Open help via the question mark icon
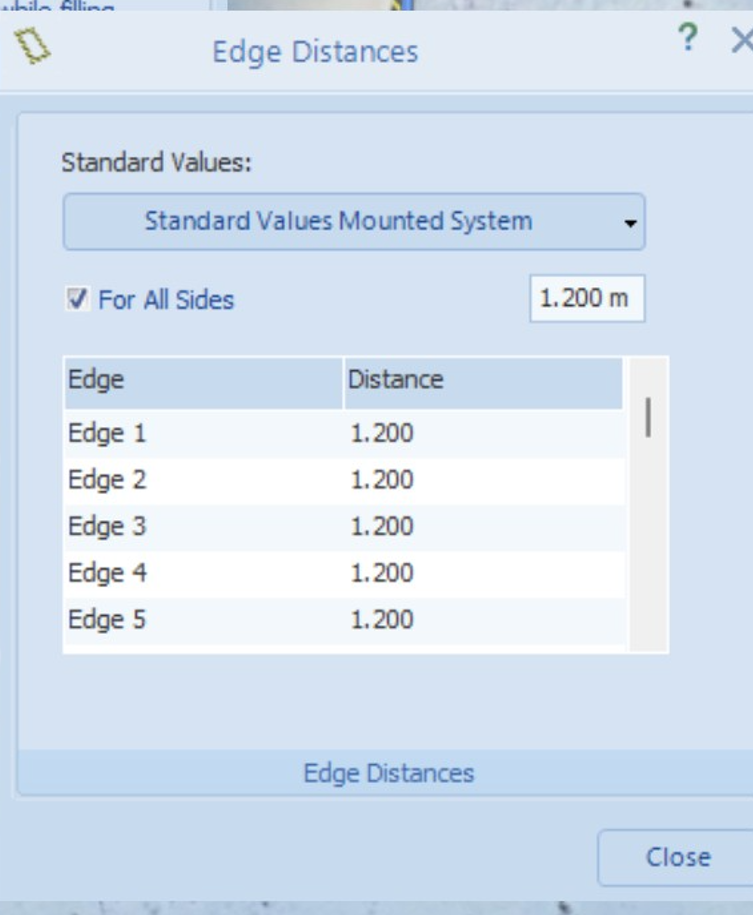The height and width of the screenshot is (915, 753). (687, 40)
